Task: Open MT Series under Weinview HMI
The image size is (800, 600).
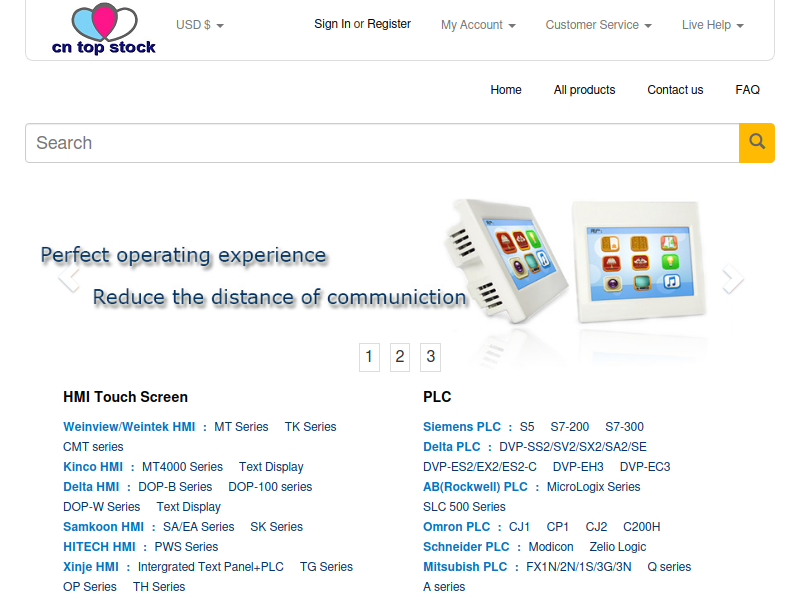Action: (x=241, y=427)
